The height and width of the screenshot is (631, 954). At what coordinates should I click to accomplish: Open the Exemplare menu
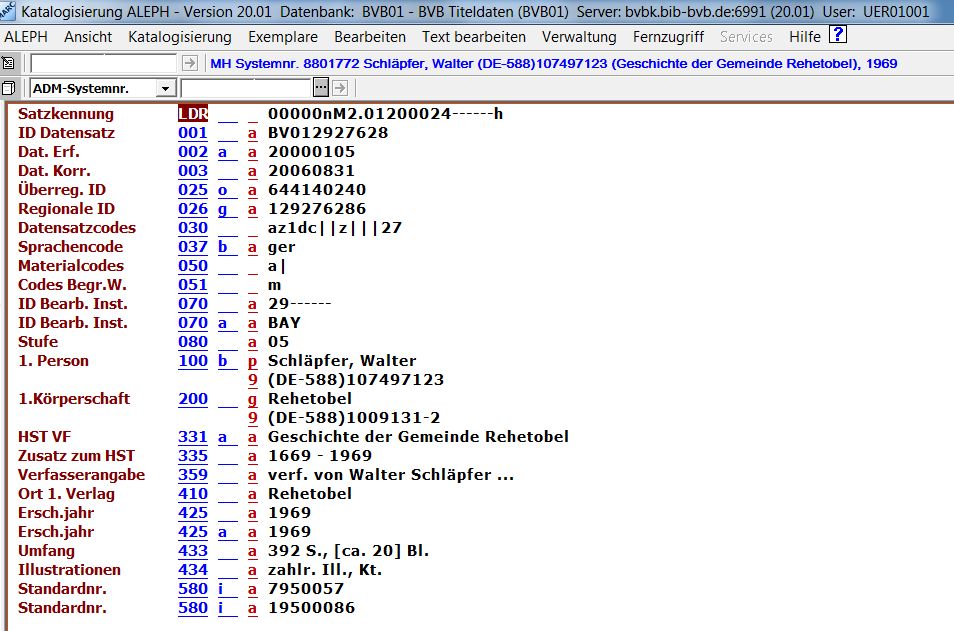tap(283, 37)
